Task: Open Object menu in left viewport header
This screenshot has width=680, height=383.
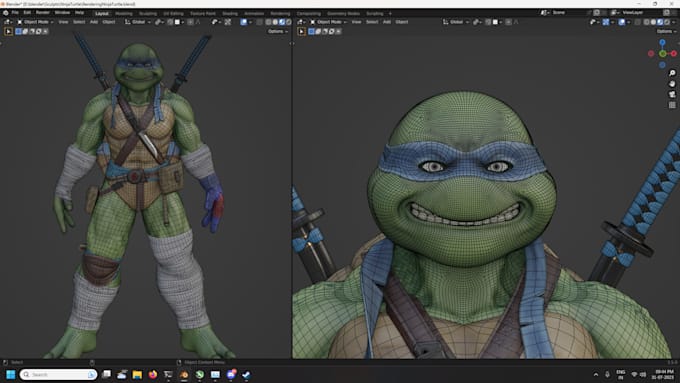Action: click(x=109, y=22)
